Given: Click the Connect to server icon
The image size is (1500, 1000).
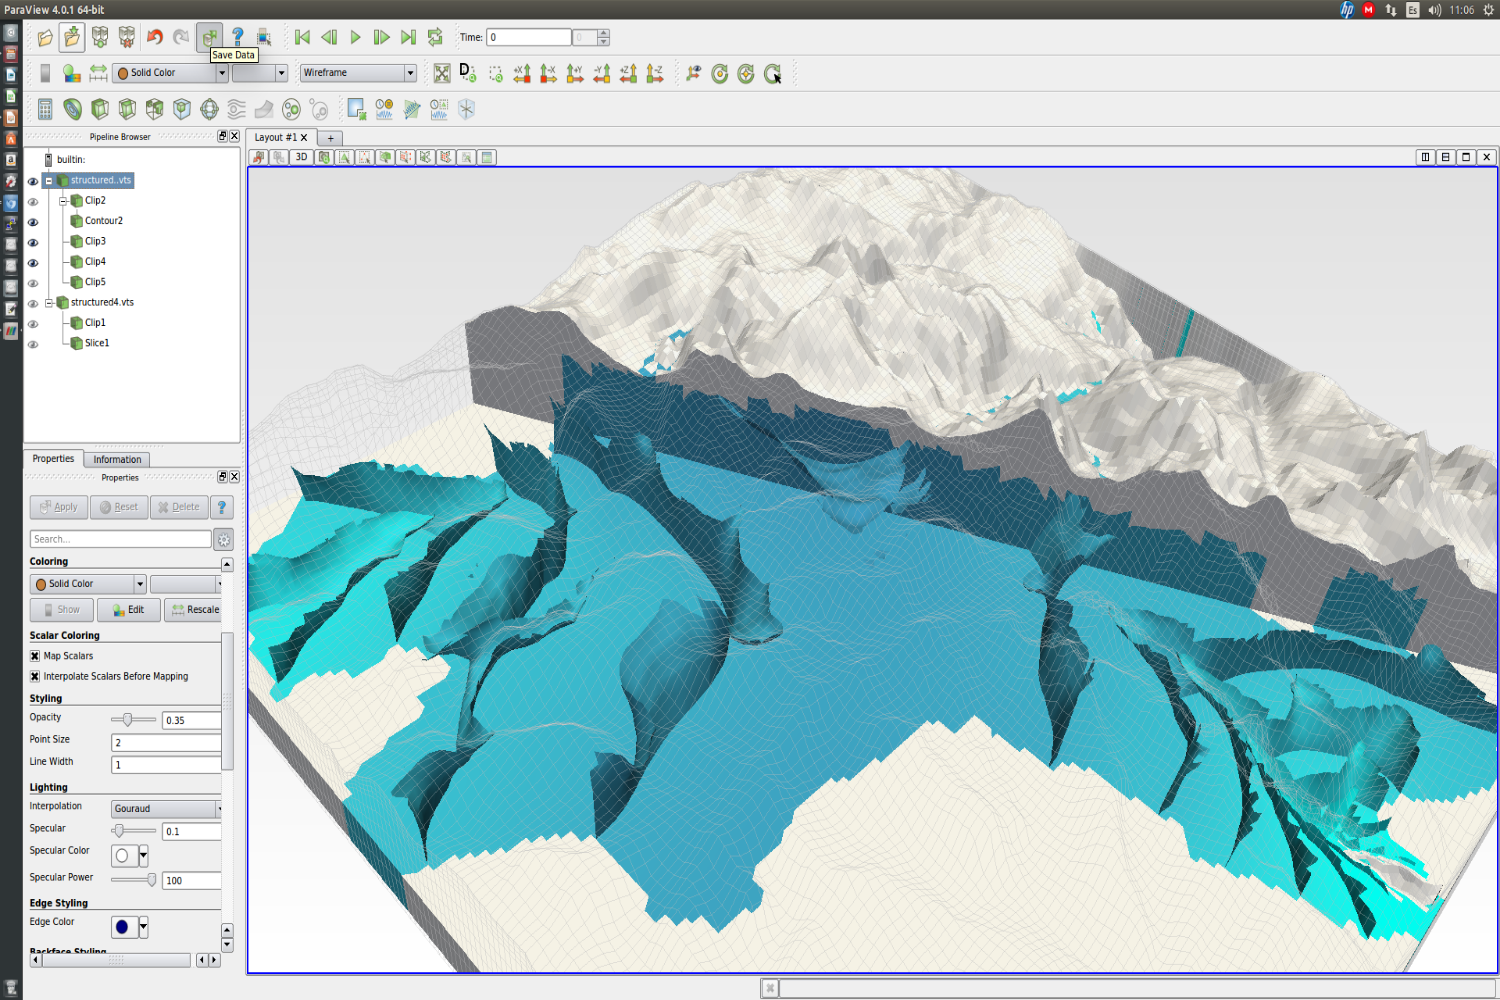Looking at the screenshot, I should coord(100,38).
